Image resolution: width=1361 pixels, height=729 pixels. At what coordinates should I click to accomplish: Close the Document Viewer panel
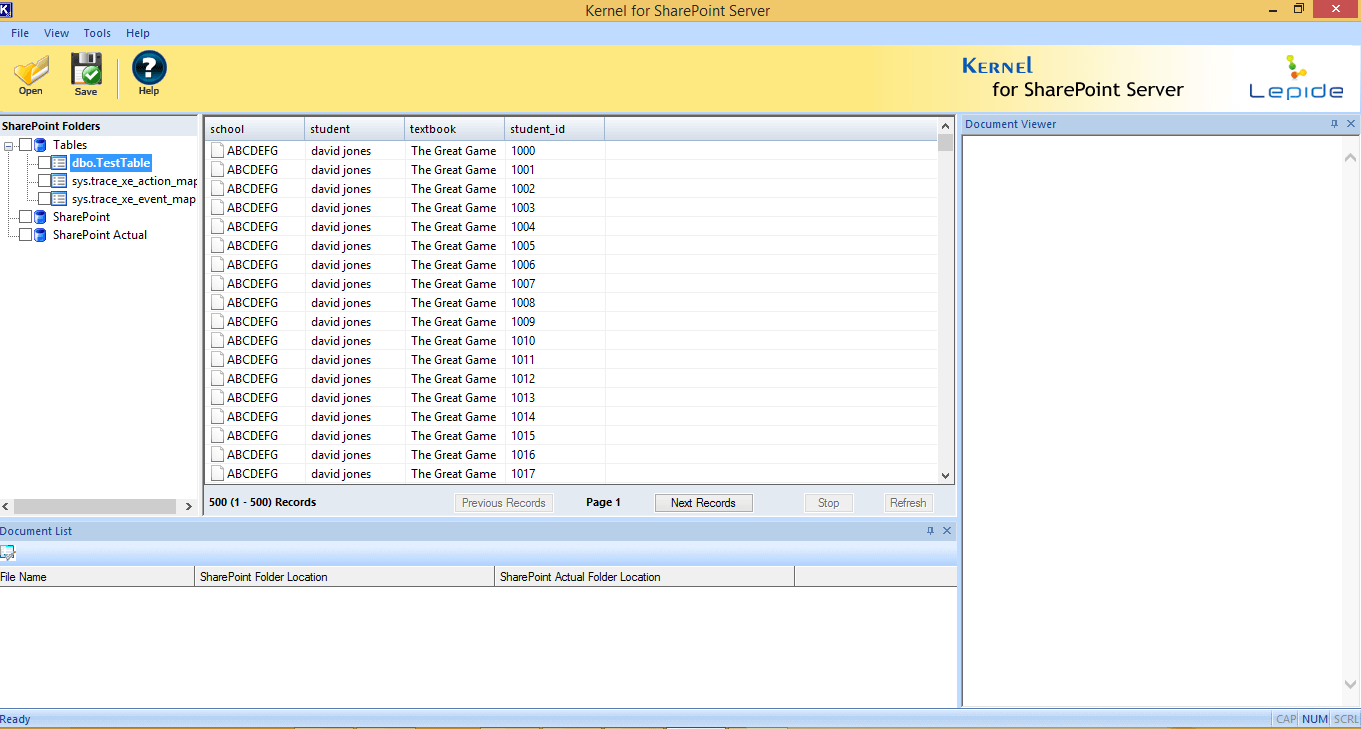1351,124
